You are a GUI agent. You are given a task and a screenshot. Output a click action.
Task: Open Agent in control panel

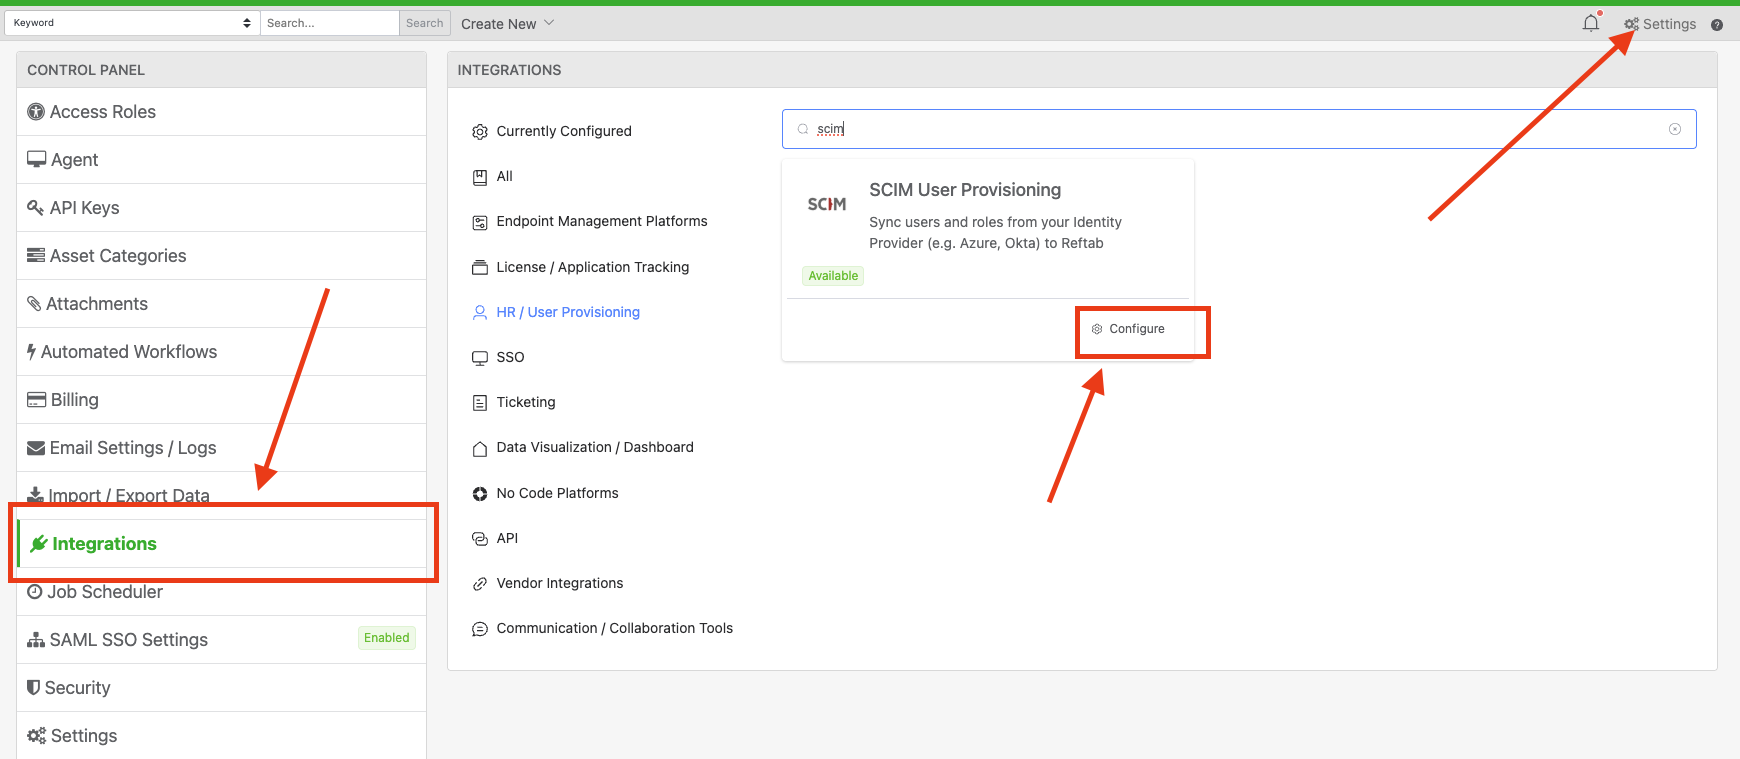[221, 160]
